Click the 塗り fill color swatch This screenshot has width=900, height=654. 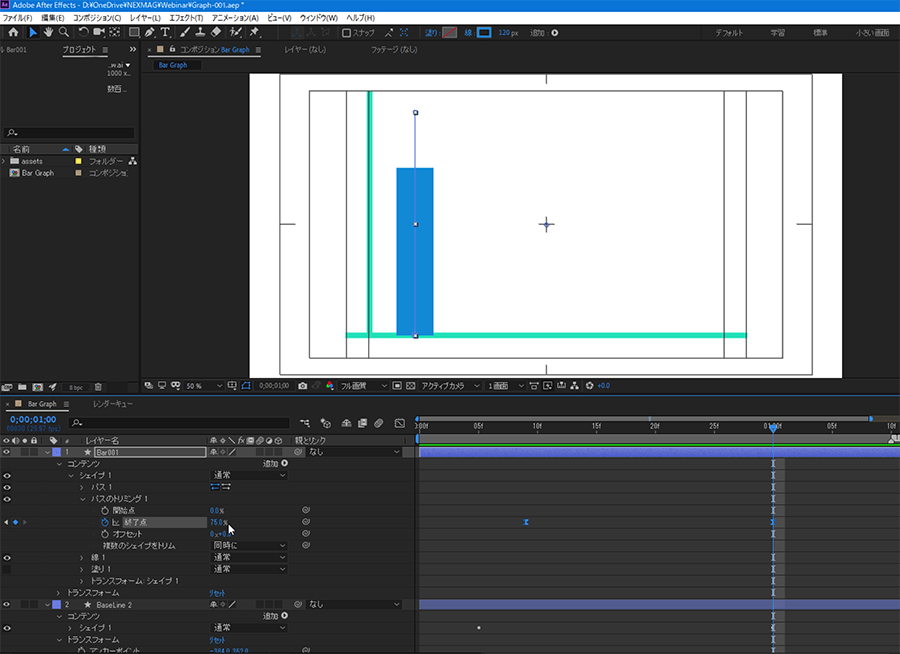point(450,32)
